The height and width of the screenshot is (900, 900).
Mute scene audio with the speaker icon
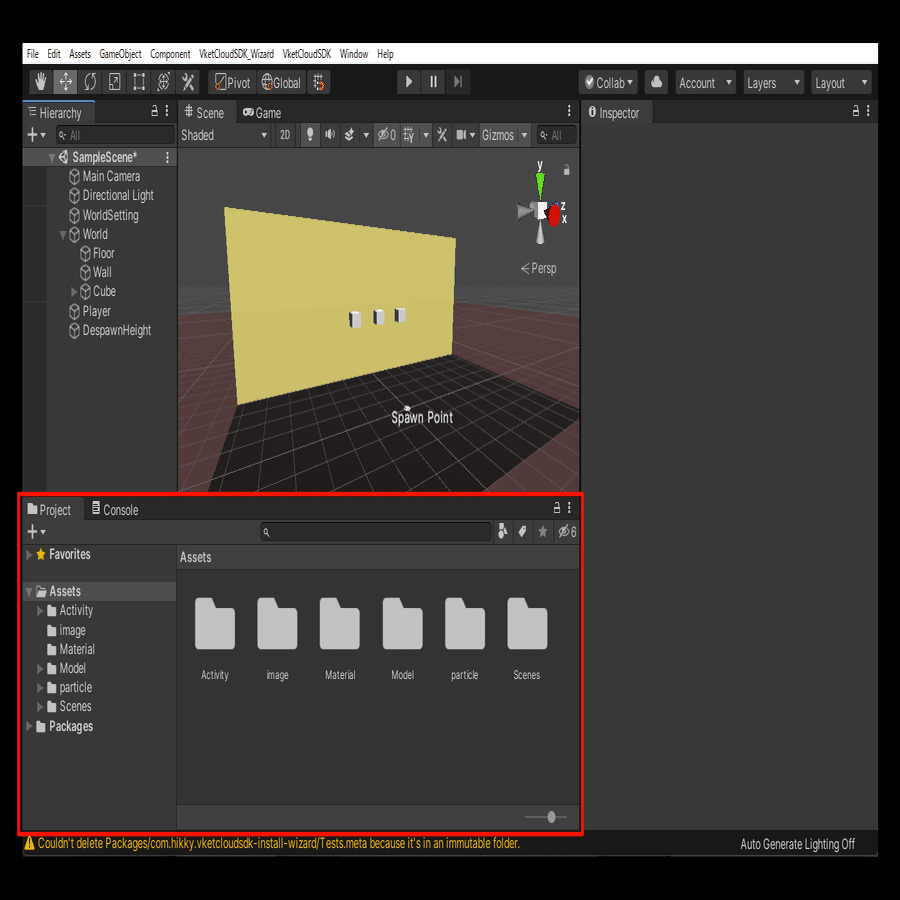[x=330, y=135]
